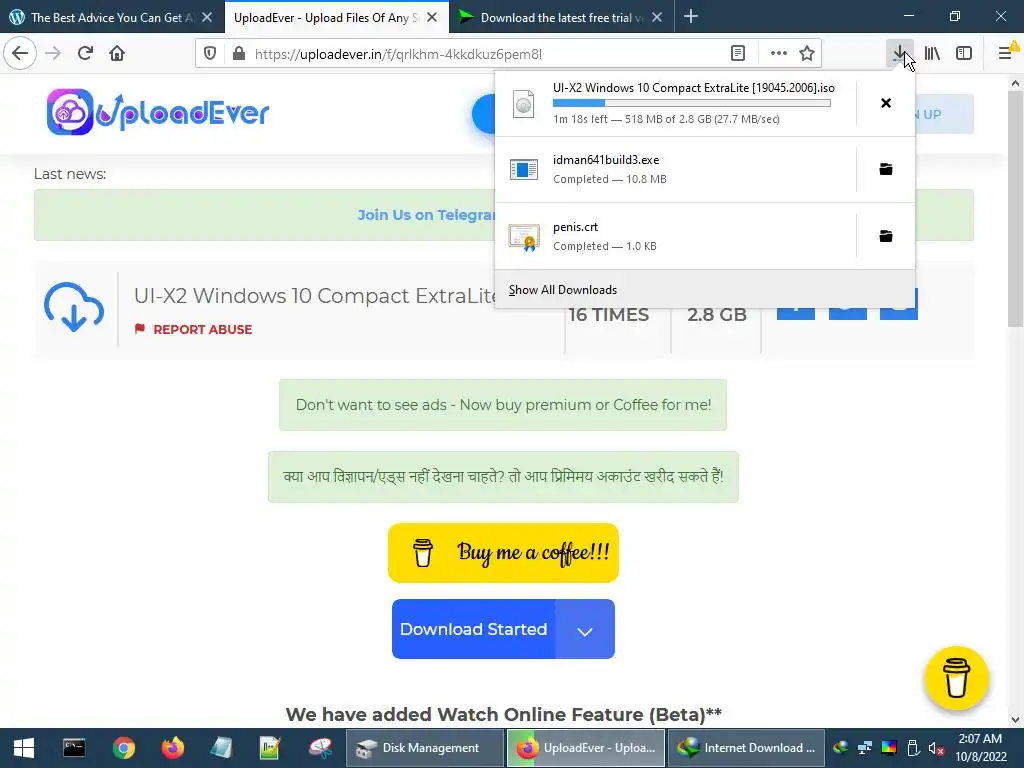Click the premium or Coffee for me banner
1024x768 pixels.
coord(503,405)
